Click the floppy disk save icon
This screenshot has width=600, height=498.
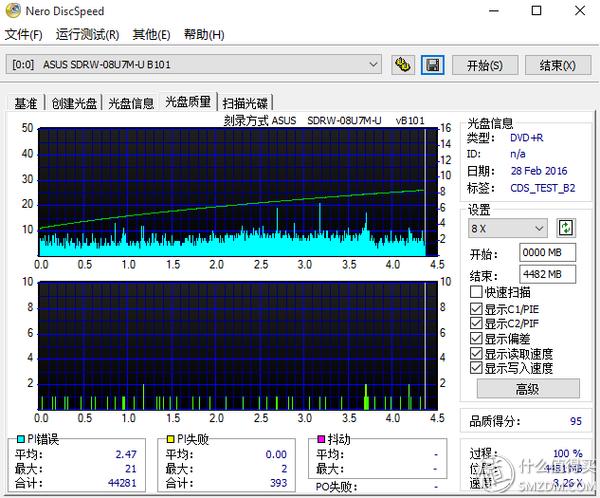432,65
